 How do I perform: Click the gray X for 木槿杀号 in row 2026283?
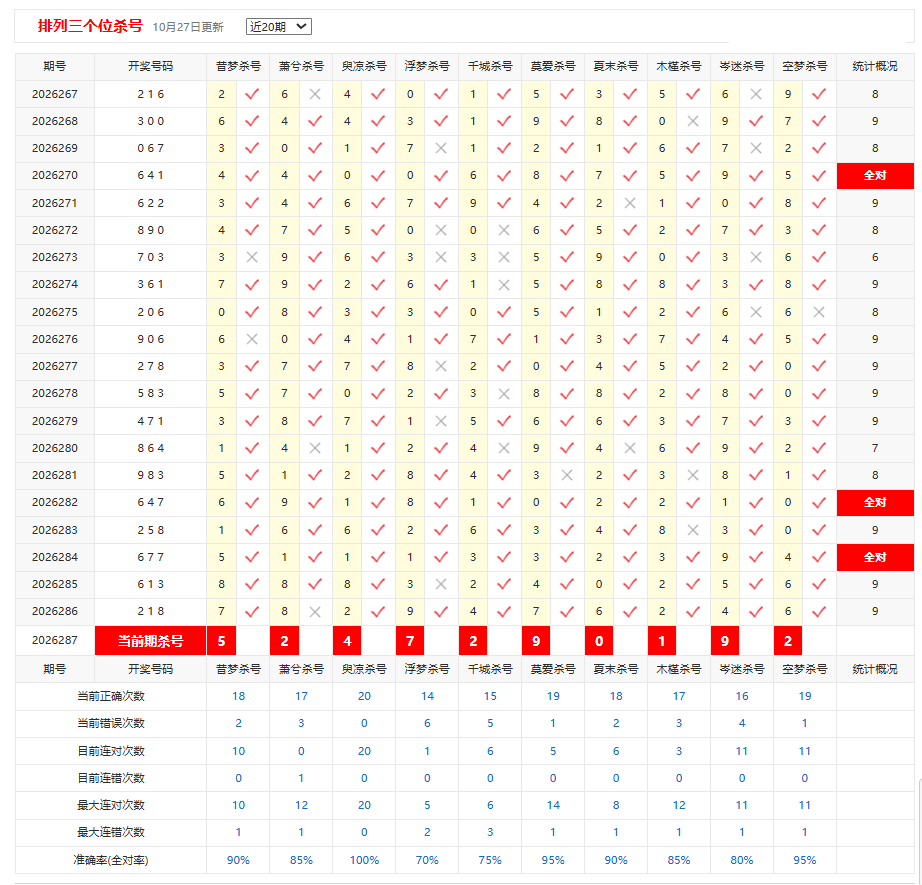click(693, 530)
